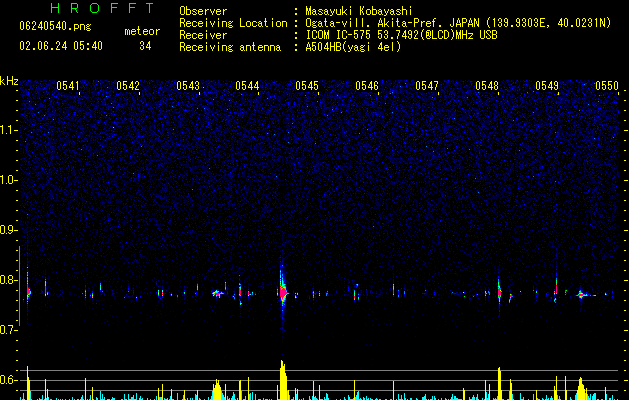
Task: Click the 0.7 frequency axis label
Action: 8,330
